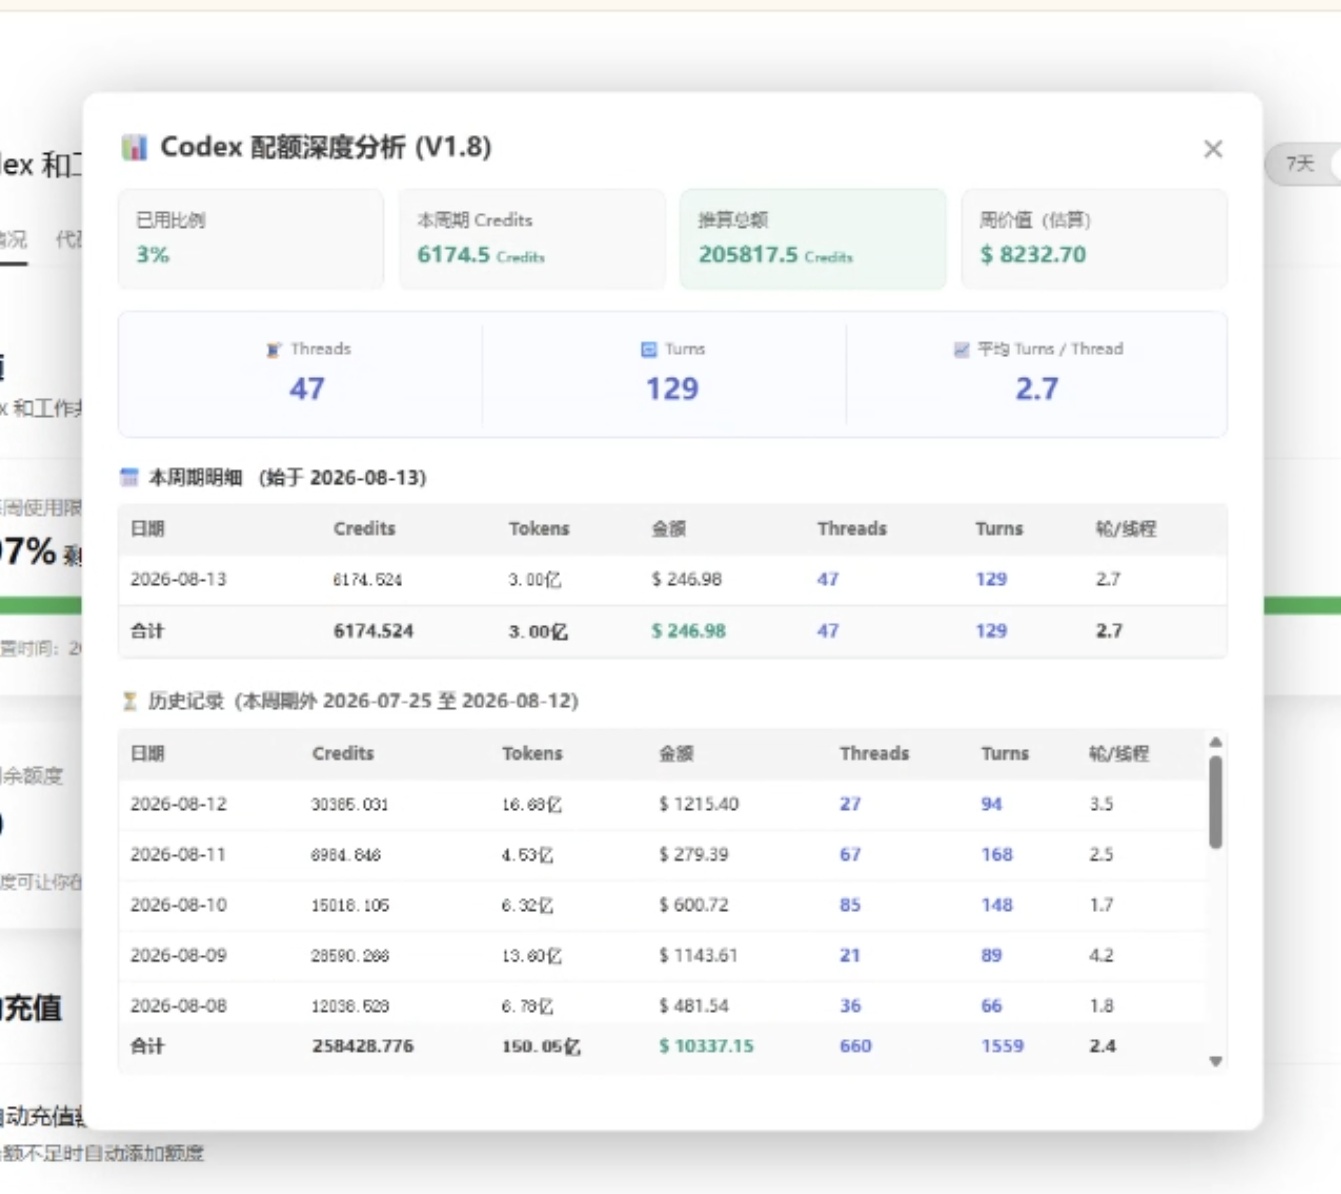Open Turns count 89 for 2026-08-09
Image resolution: width=1341 pixels, height=1194 pixels.
tap(991, 956)
